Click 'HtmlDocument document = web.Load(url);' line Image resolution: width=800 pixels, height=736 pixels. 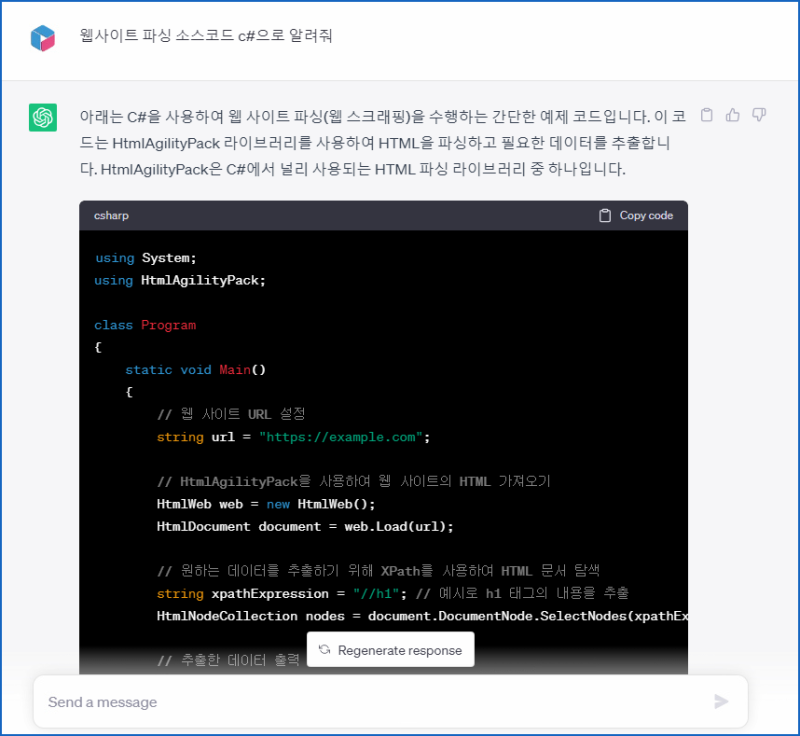pyautogui.click(x=305, y=527)
